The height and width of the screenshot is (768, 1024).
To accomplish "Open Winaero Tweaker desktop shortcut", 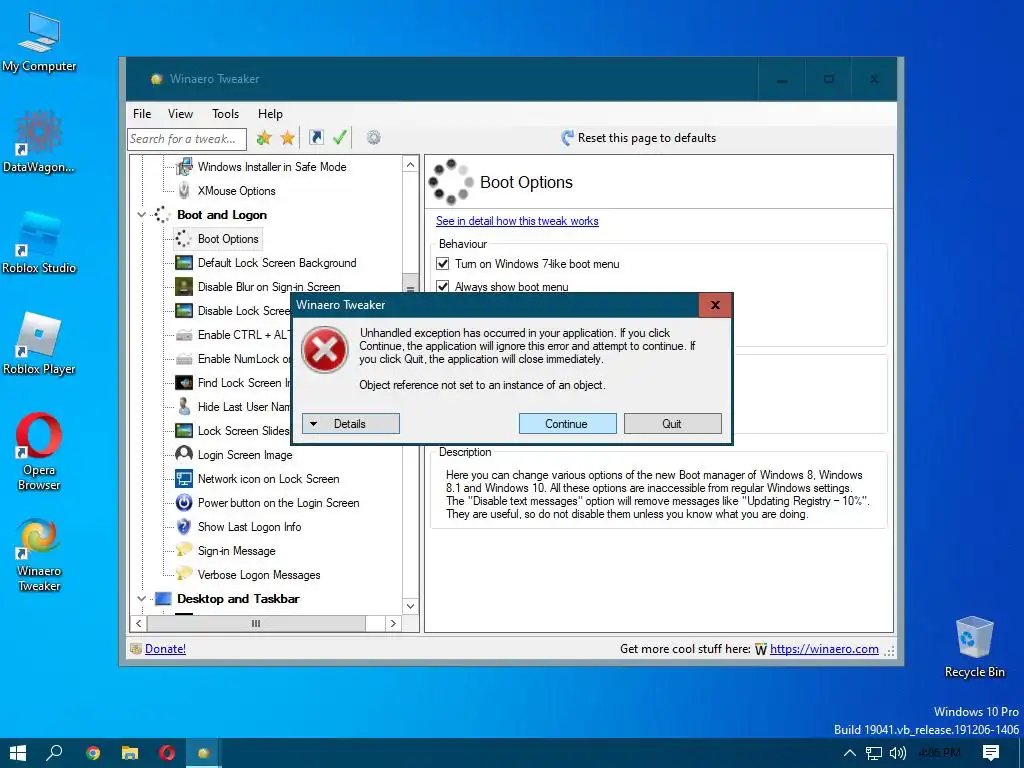I will 39,555.
